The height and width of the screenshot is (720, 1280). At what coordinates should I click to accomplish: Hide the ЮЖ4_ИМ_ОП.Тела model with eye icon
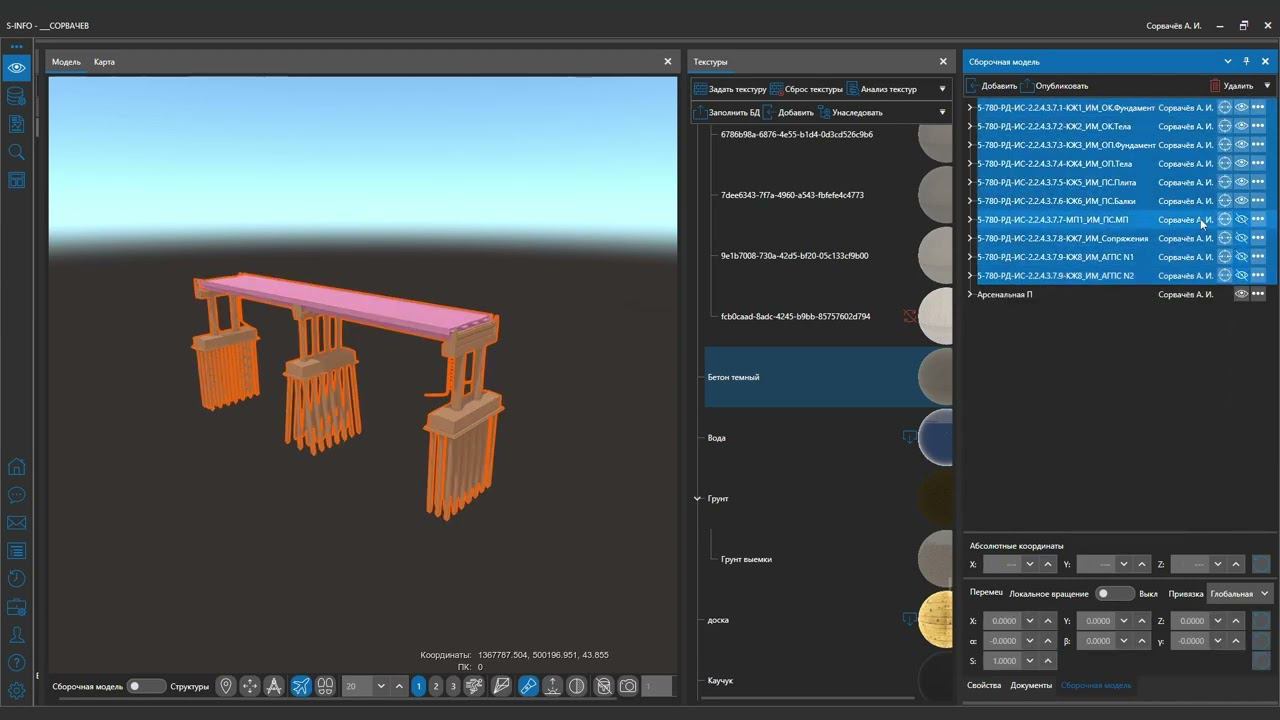pos(1241,163)
